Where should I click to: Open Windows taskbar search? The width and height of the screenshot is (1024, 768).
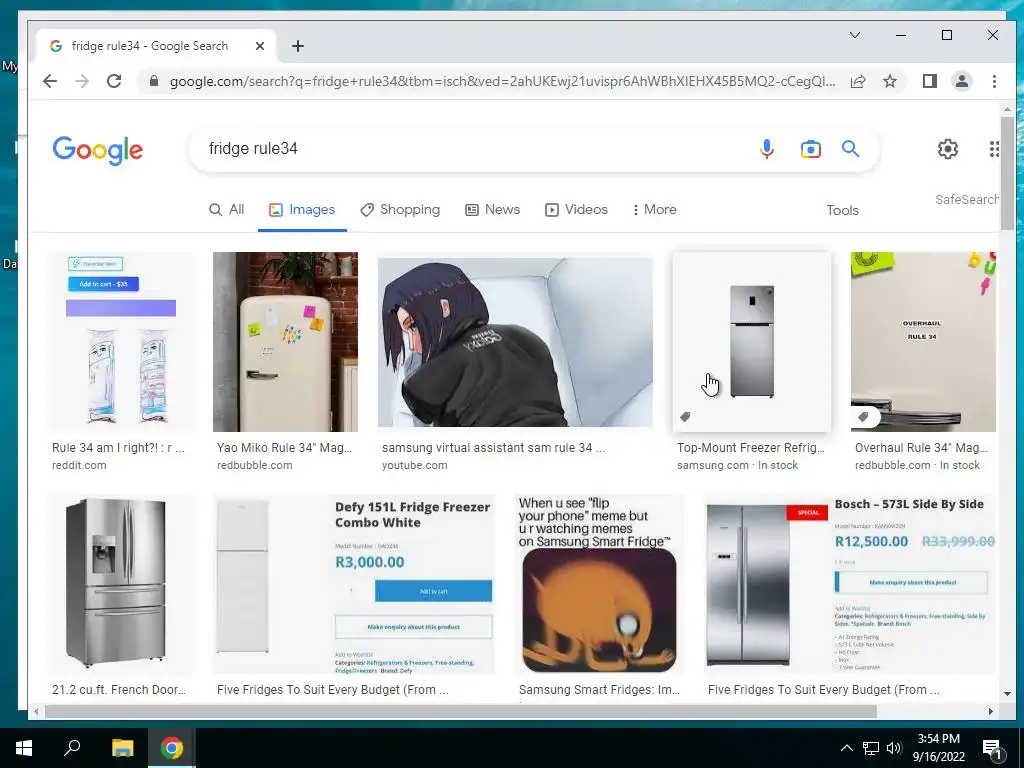click(x=72, y=748)
